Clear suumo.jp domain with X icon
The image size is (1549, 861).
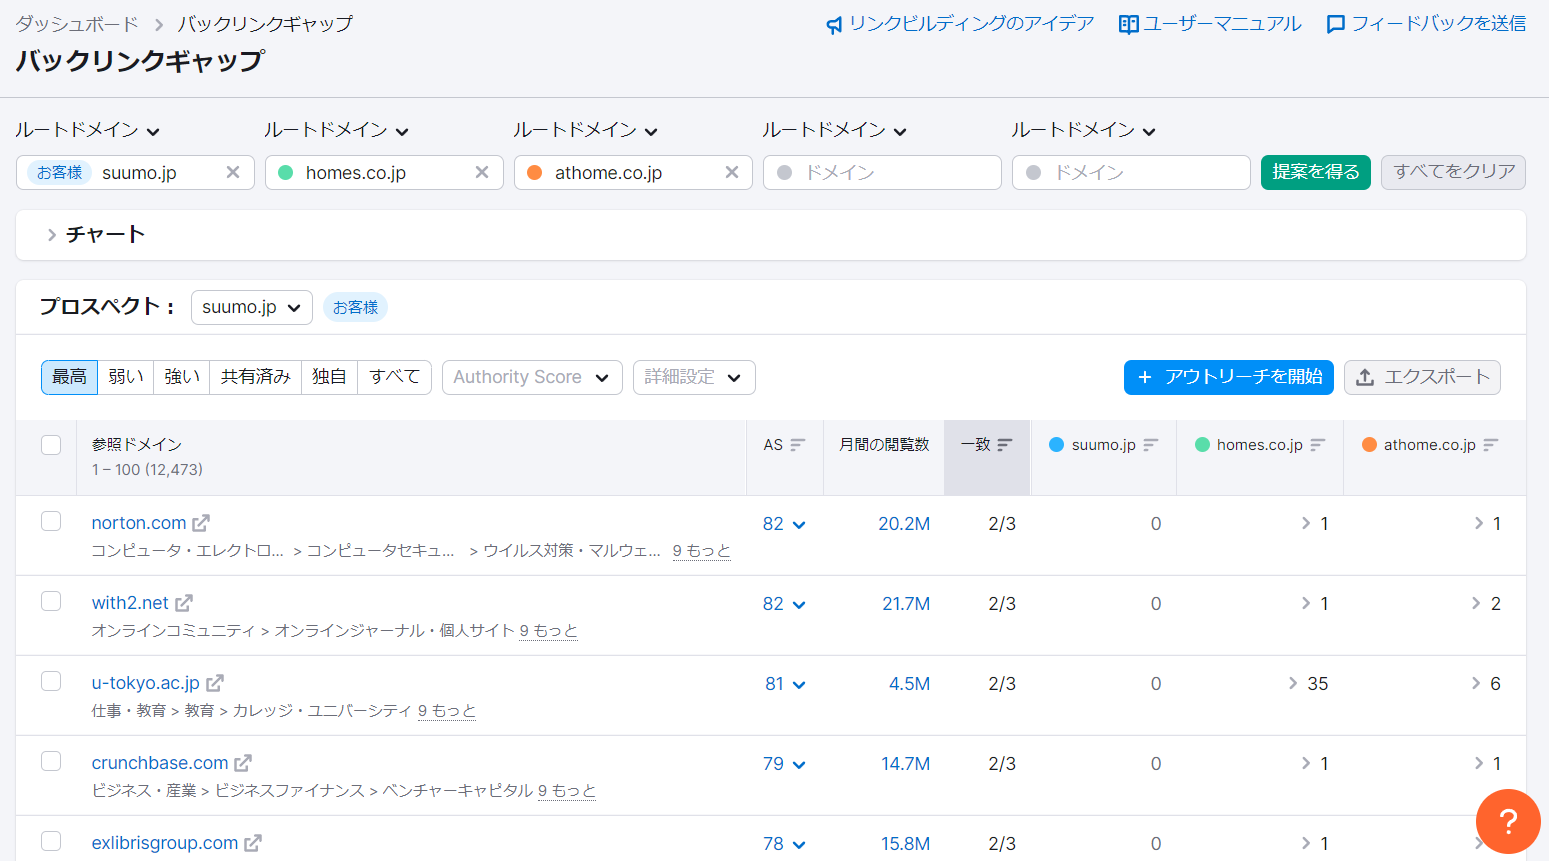point(233,172)
